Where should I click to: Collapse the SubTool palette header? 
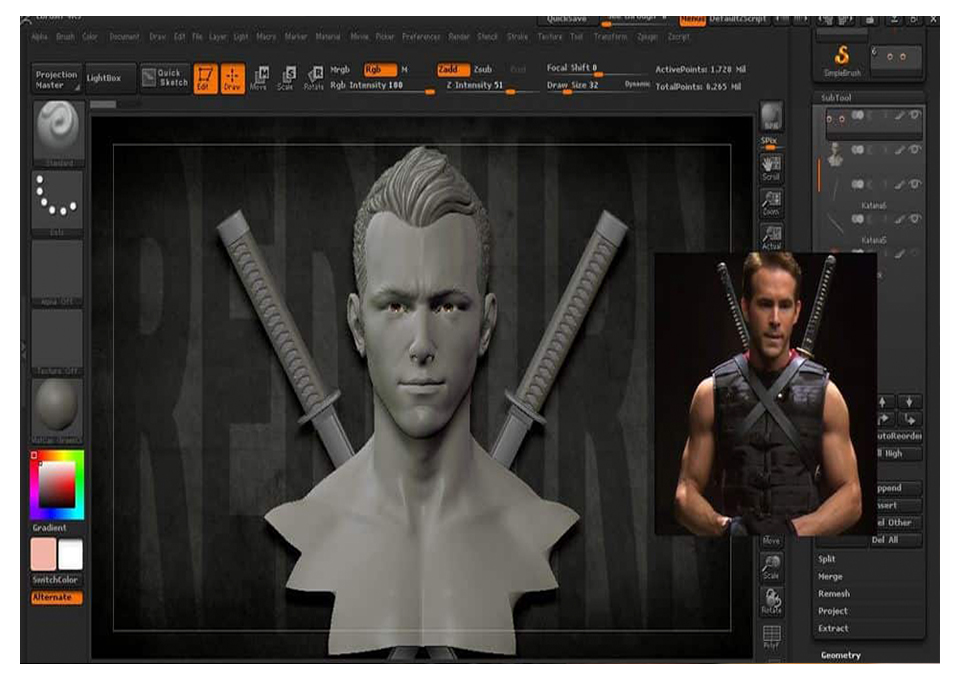pyautogui.click(x=836, y=97)
